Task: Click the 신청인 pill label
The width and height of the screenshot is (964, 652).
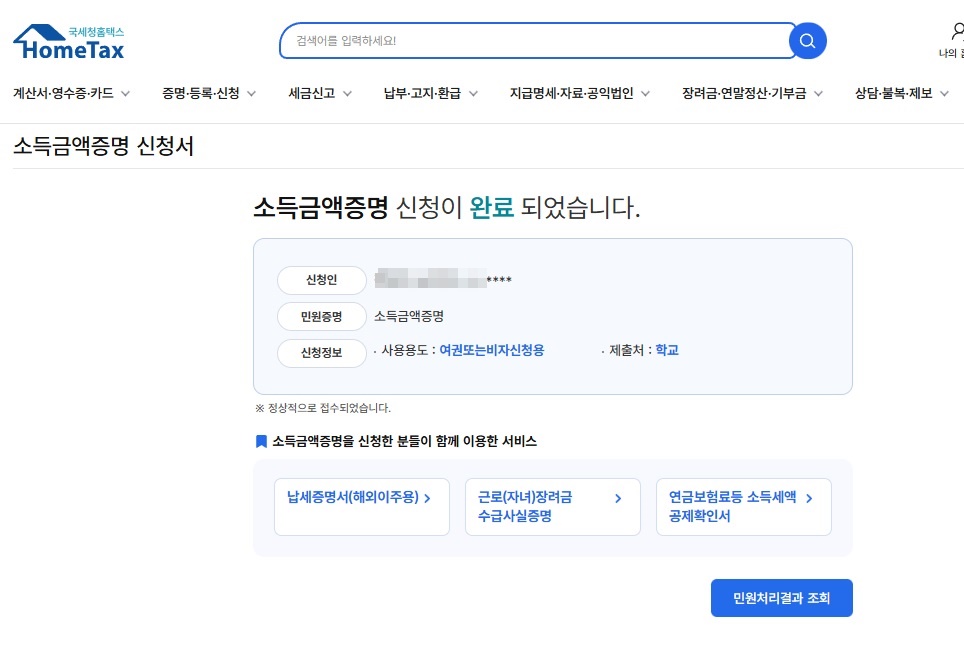Action: tap(320, 280)
